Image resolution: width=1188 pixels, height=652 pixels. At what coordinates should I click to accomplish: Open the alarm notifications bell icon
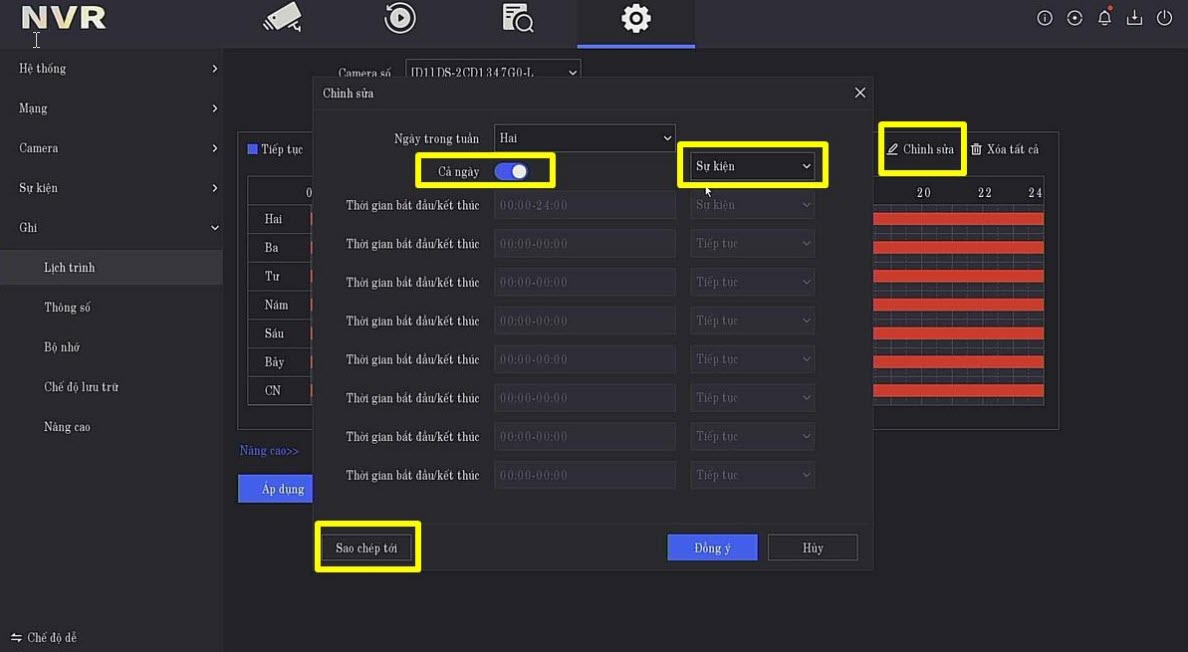pyautogui.click(x=1105, y=18)
